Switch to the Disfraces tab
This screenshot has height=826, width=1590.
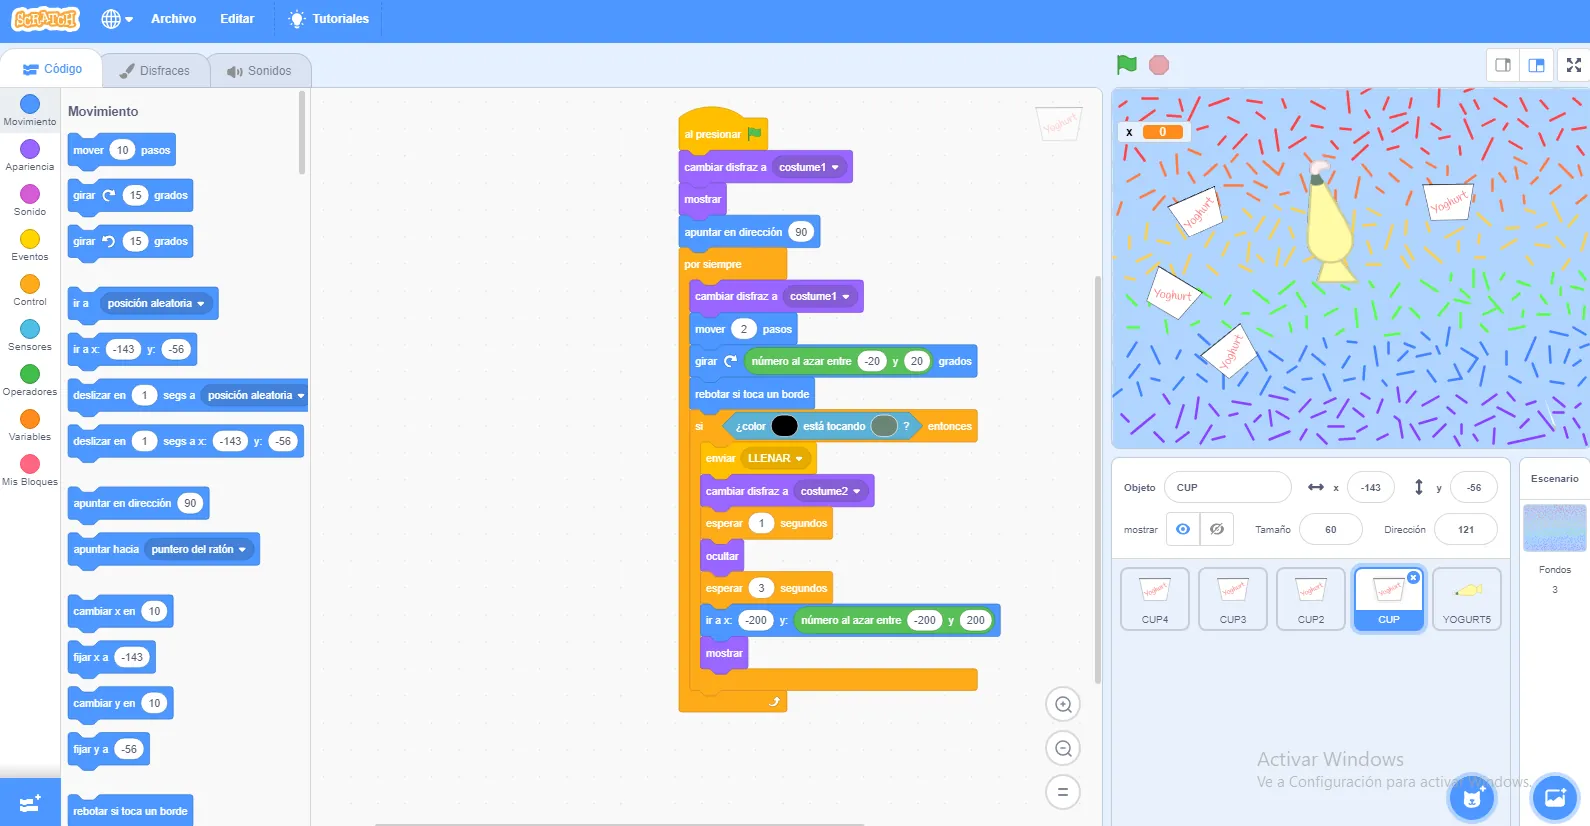click(155, 71)
